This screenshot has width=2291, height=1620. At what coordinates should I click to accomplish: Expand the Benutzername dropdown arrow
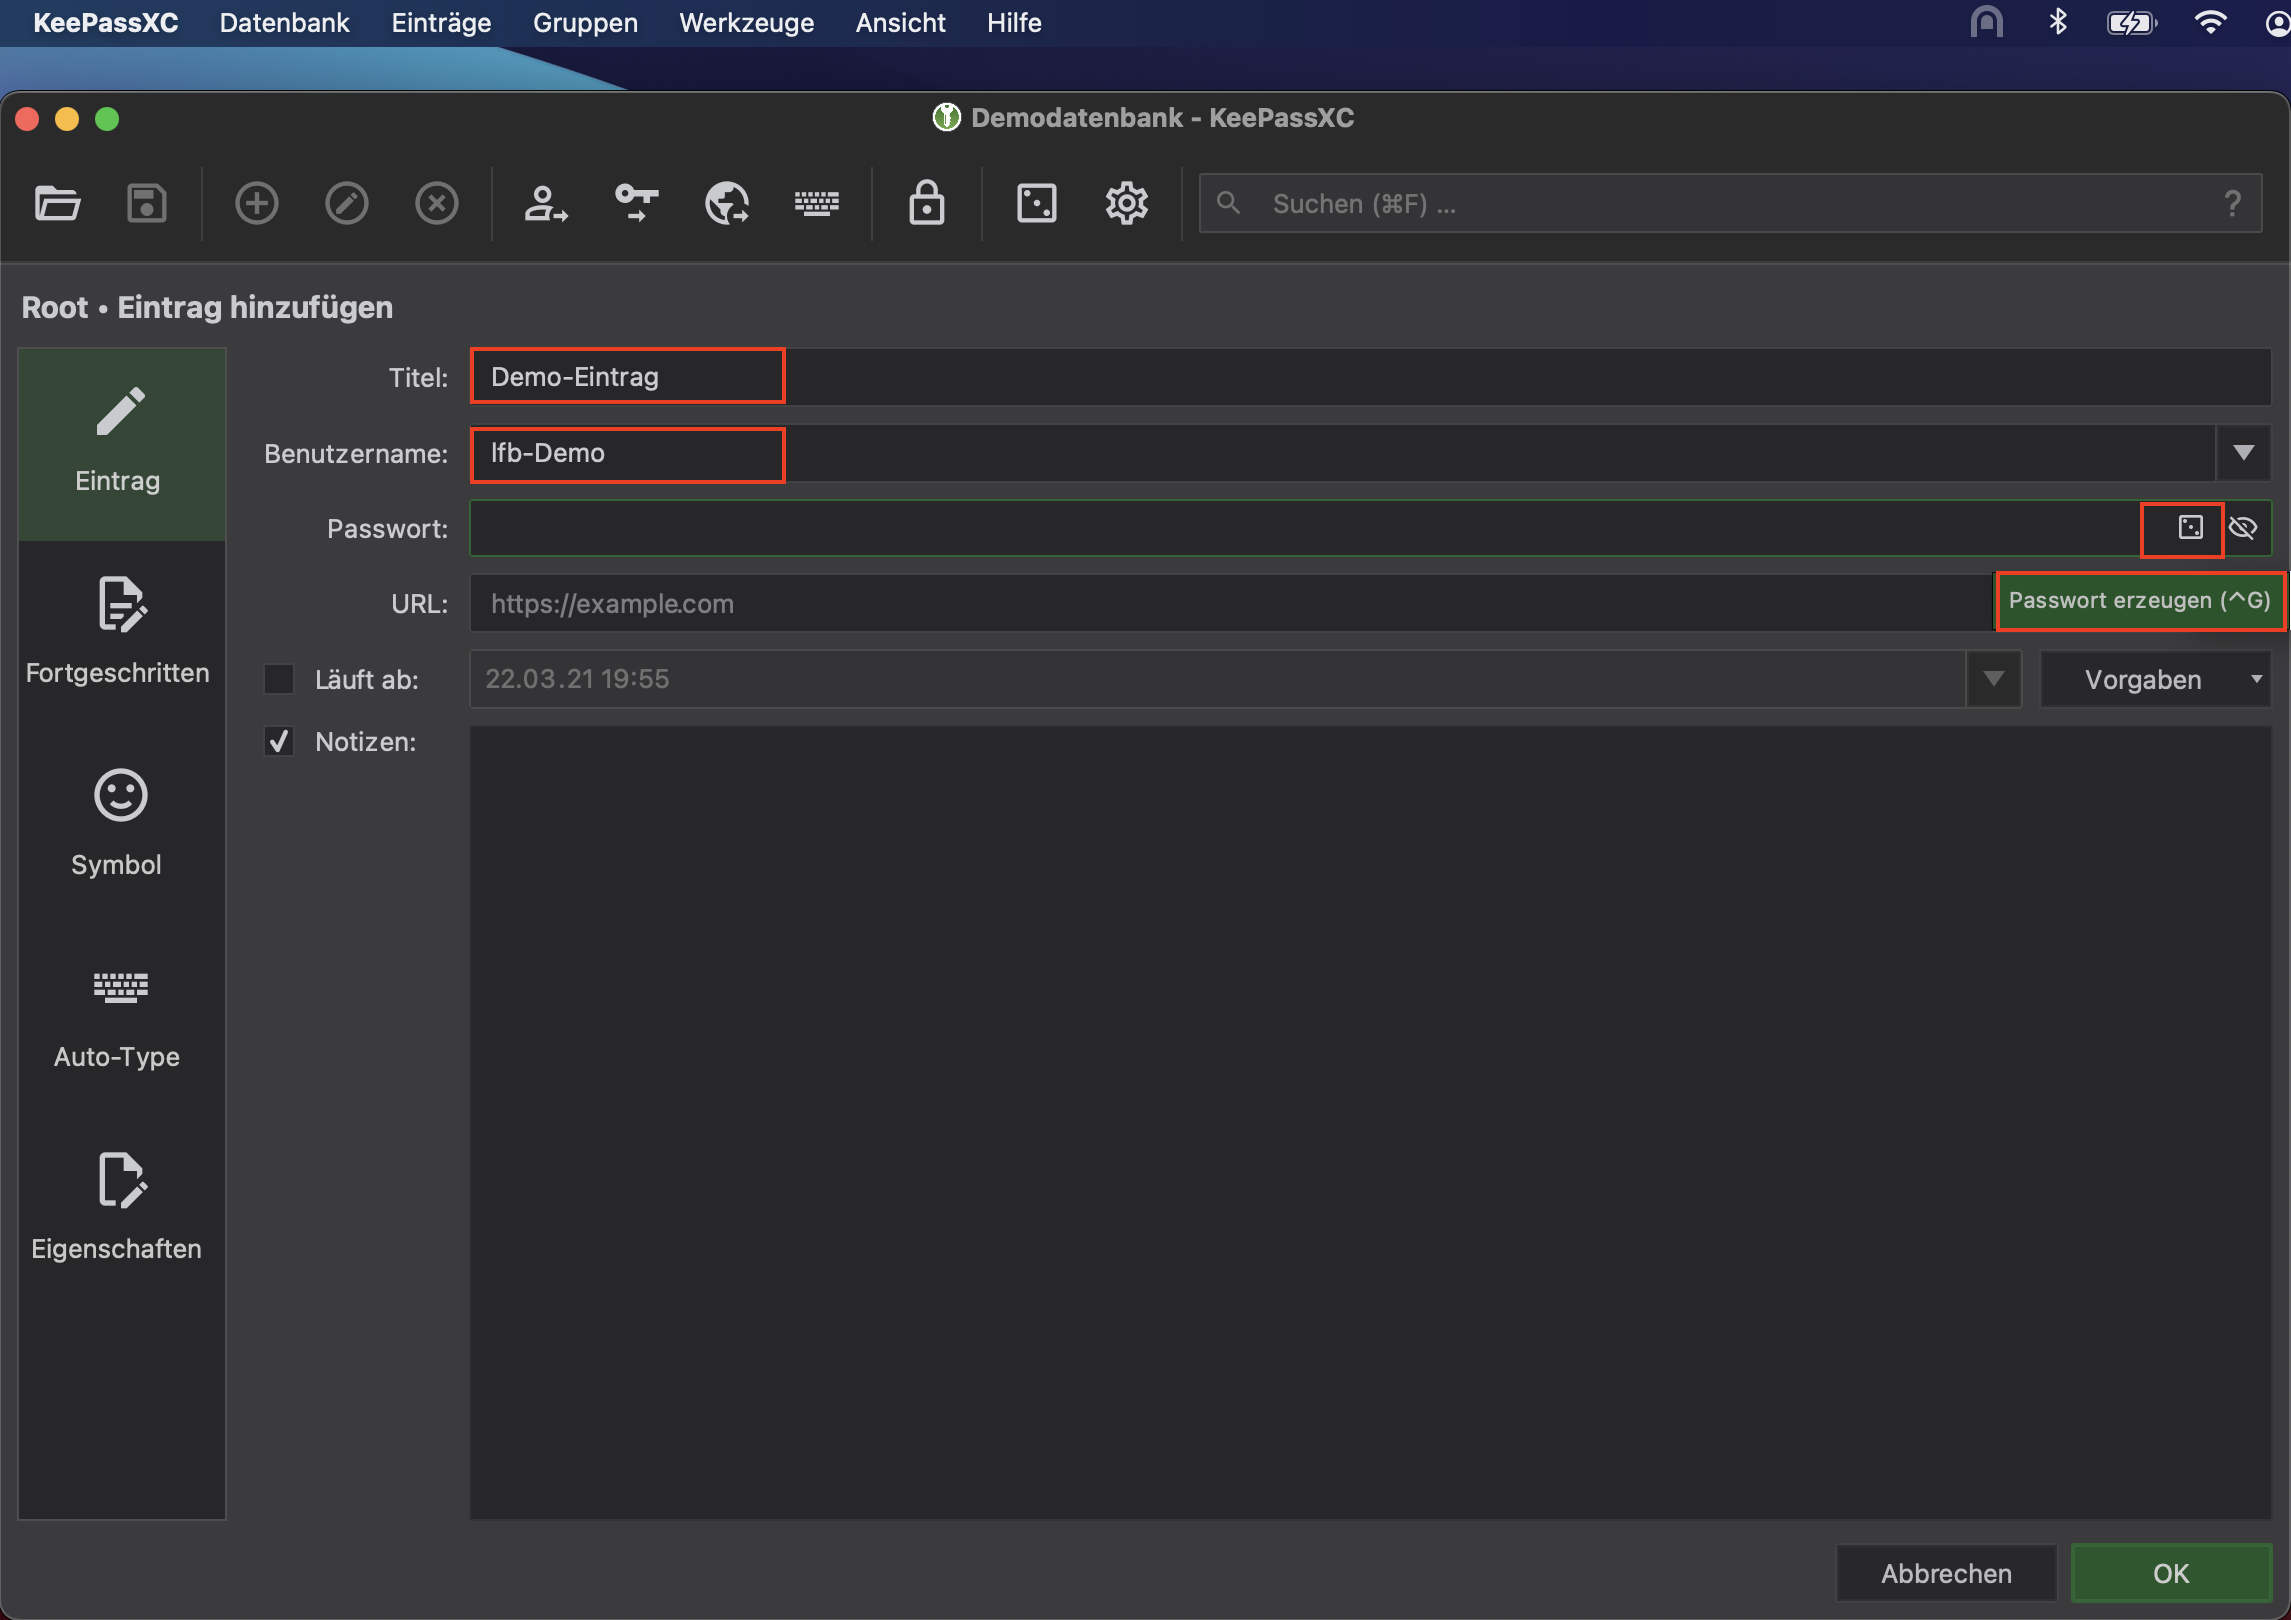pos(2243,453)
